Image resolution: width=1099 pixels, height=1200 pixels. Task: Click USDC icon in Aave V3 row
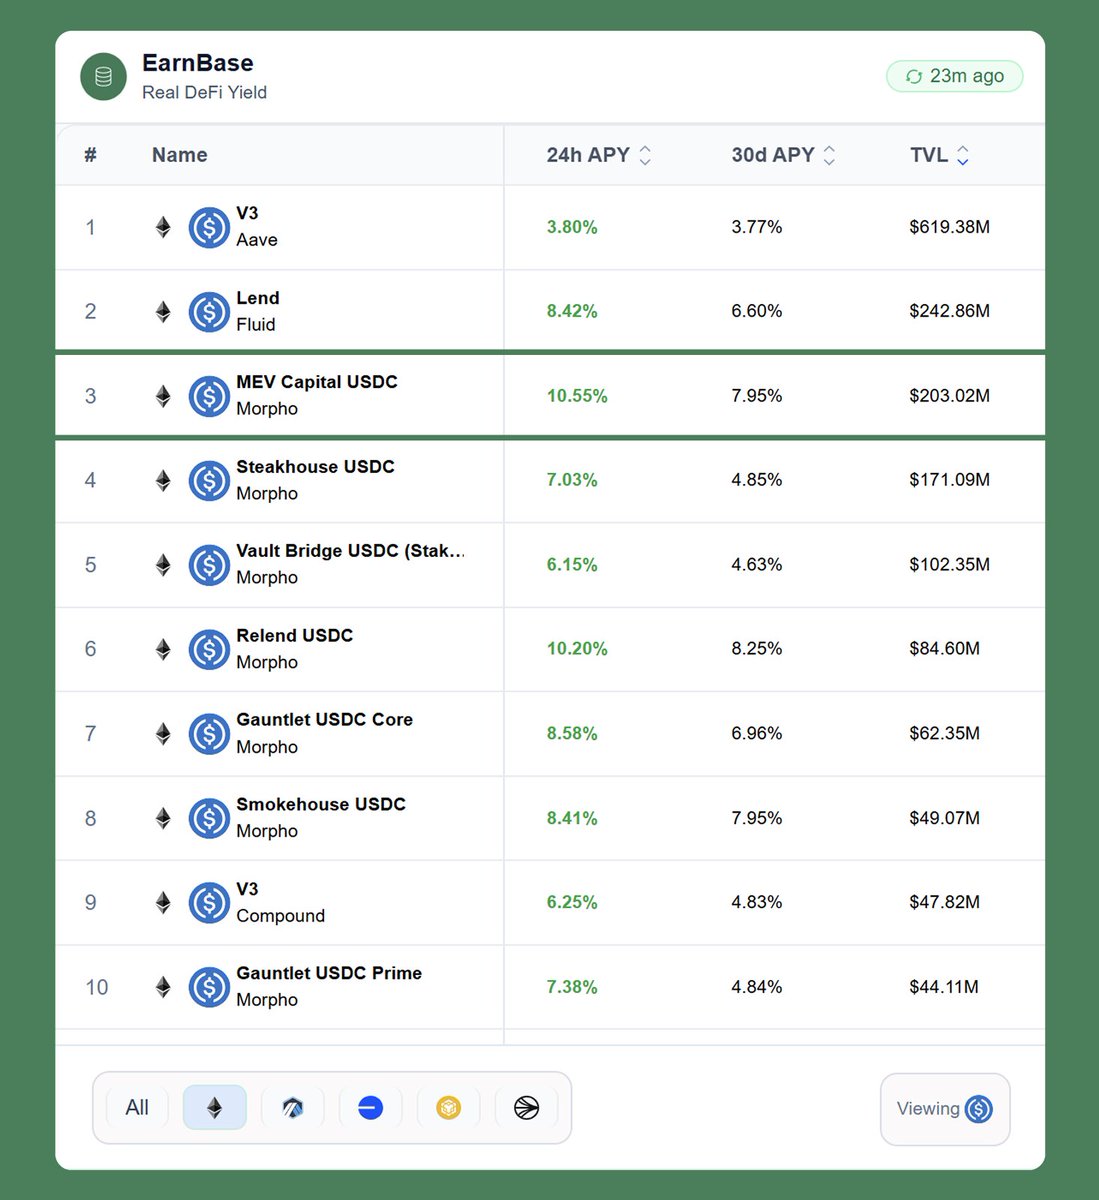pyautogui.click(x=209, y=227)
